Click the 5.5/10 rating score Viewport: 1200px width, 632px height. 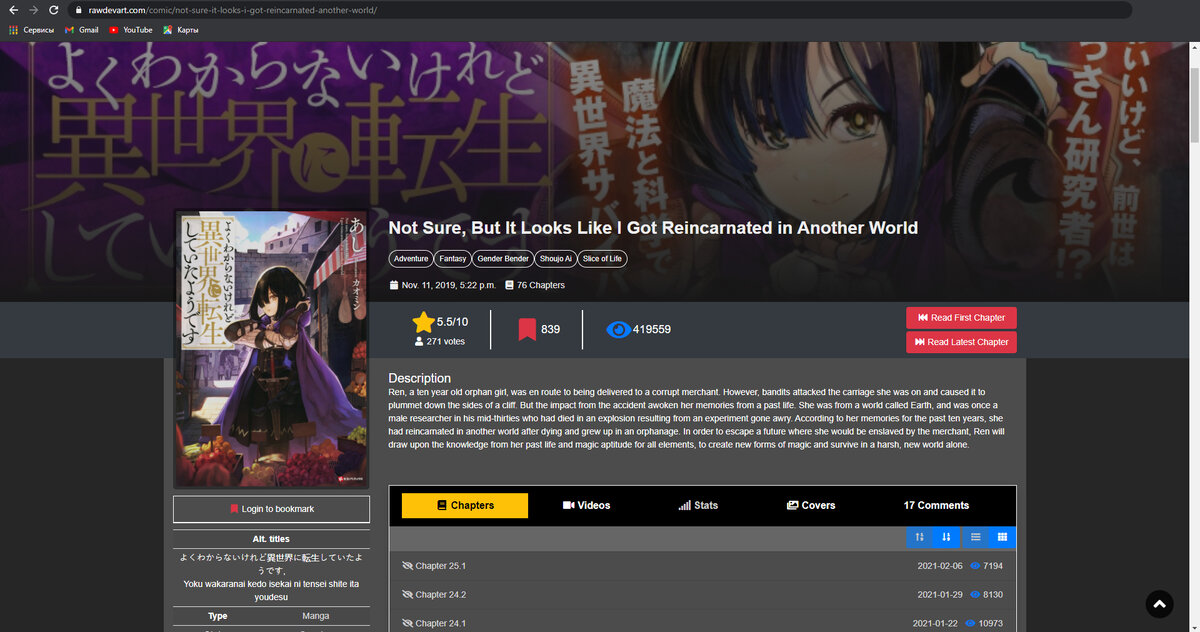[x=452, y=322]
